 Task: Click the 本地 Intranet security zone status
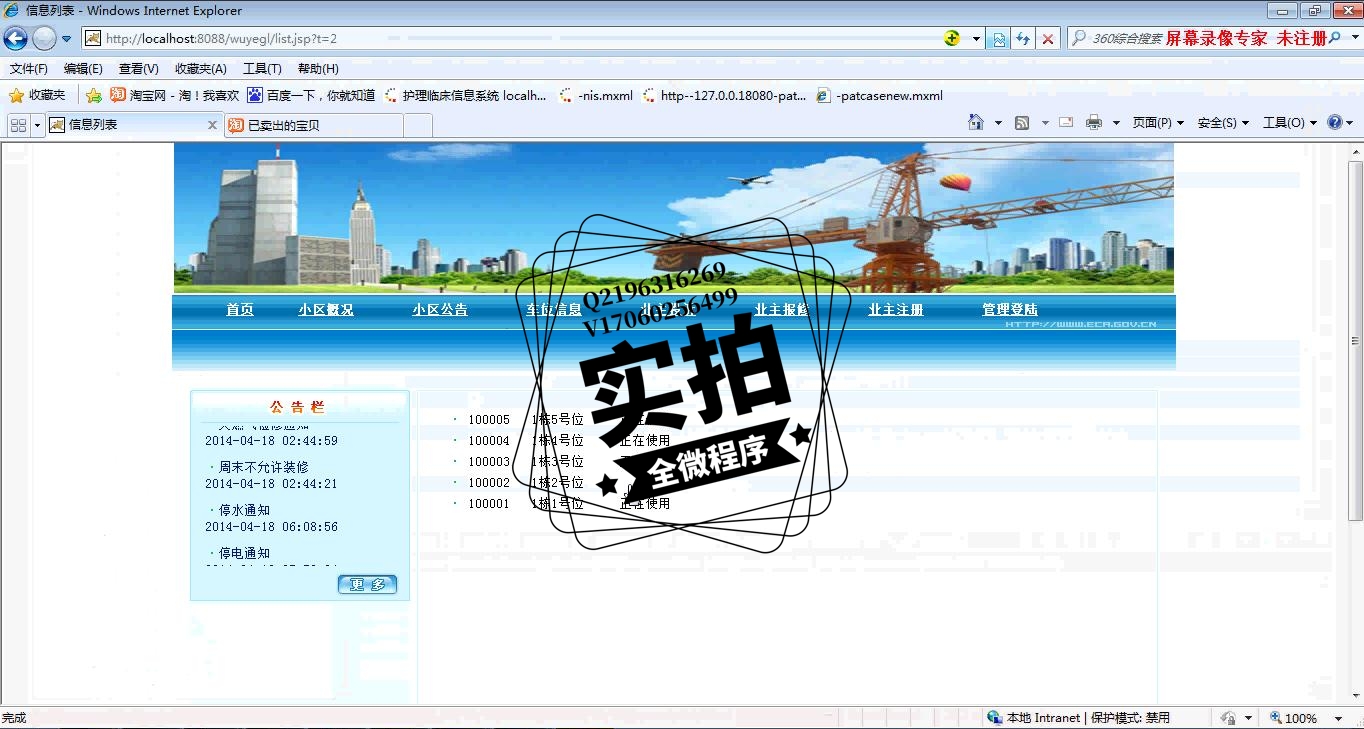coord(1078,718)
